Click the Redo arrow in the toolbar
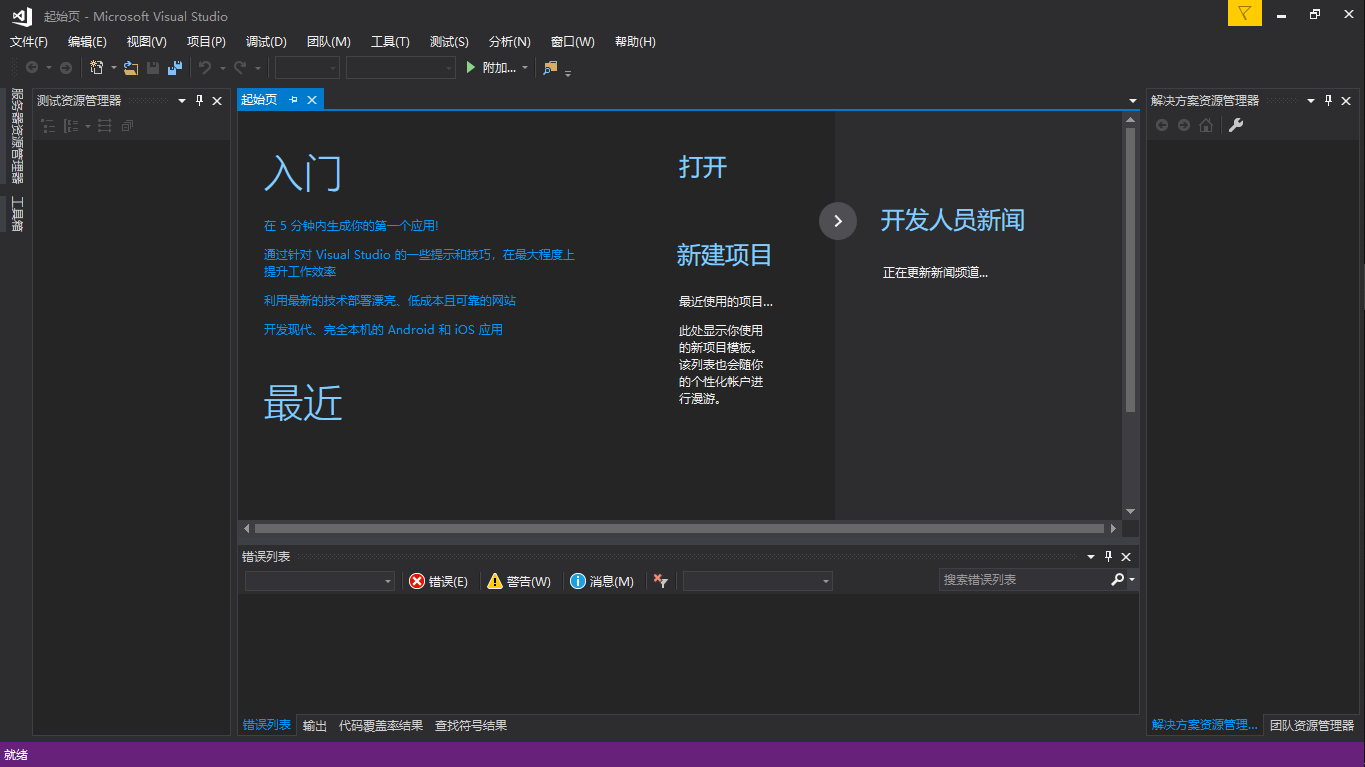The width and height of the screenshot is (1365, 767). pyautogui.click(x=240, y=68)
